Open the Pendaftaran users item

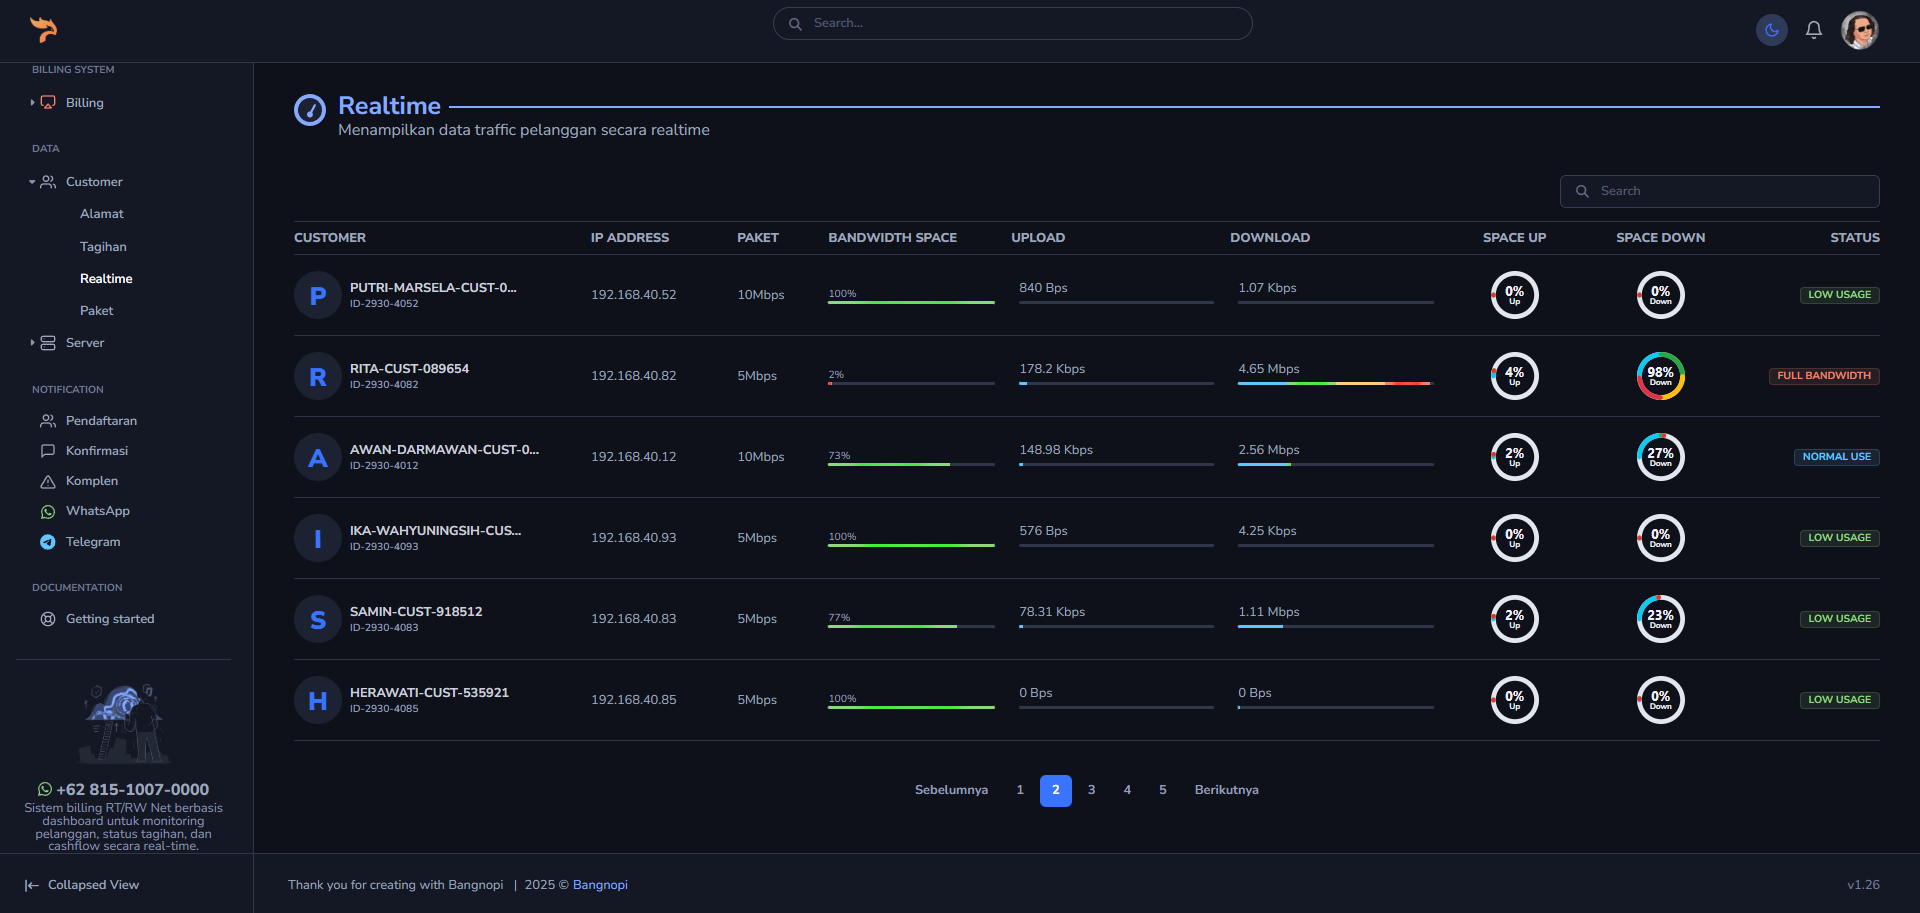click(101, 421)
